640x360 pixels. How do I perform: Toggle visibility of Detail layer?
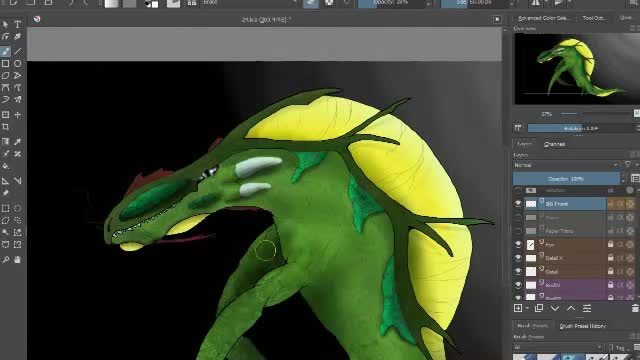pyautogui.click(x=518, y=271)
